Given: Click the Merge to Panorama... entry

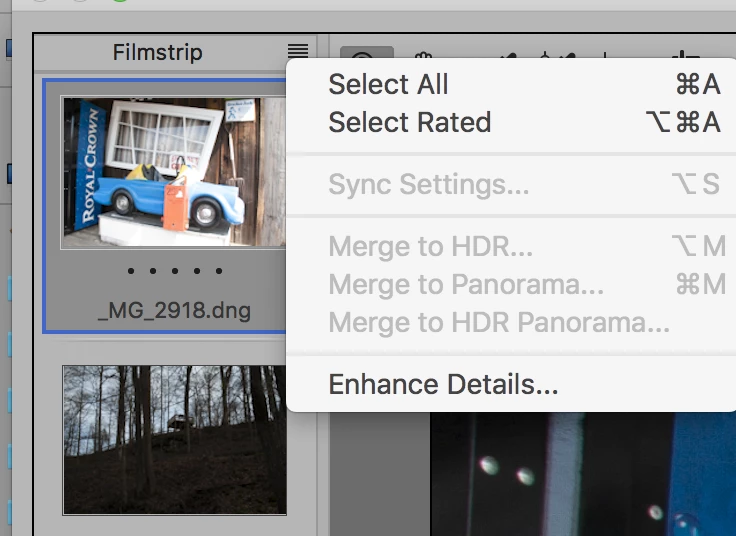Looking at the screenshot, I should pos(512,284).
